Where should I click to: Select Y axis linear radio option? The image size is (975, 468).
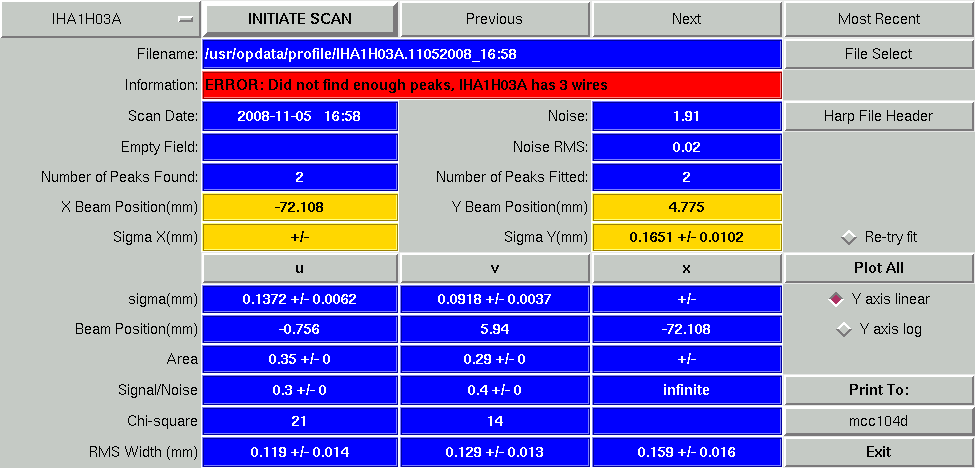pos(879,299)
